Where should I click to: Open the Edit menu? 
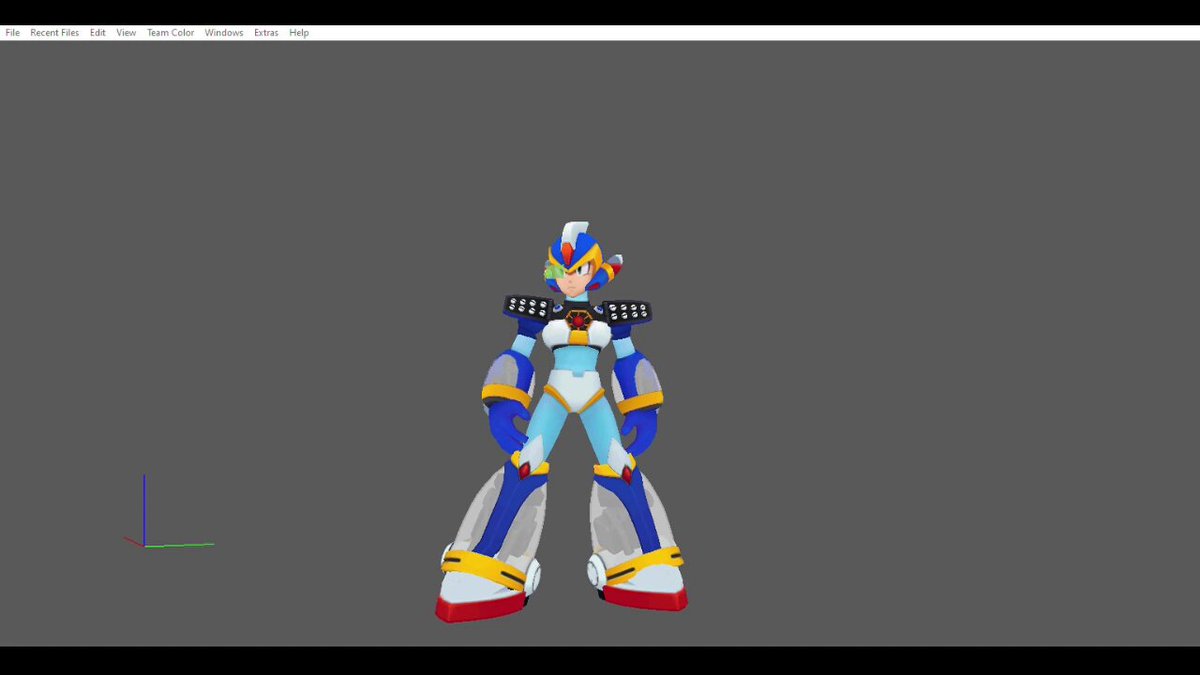point(97,33)
